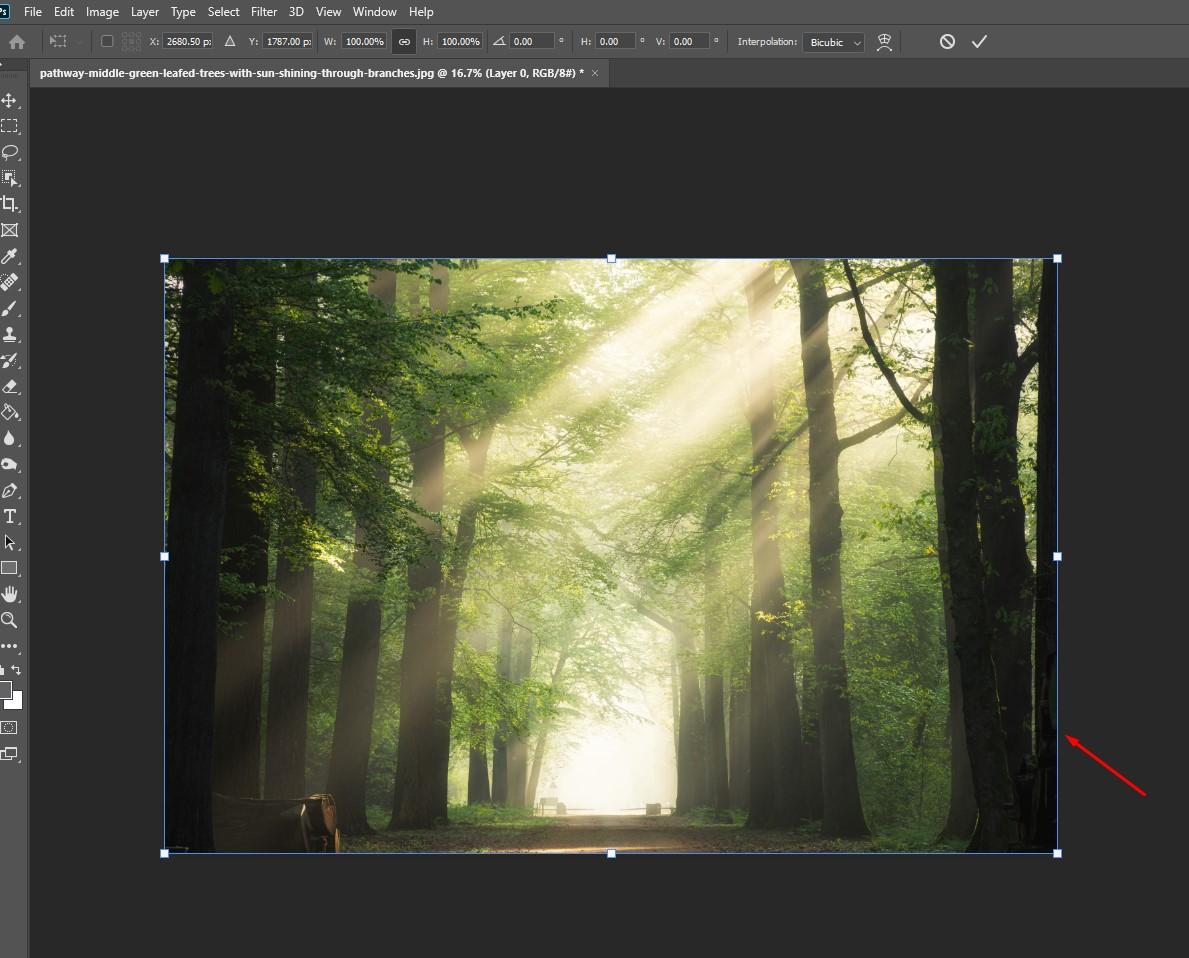The height and width of the screenshot is (958, 1189).
Task: Choose the Crop tool
Action: [9, 204]
